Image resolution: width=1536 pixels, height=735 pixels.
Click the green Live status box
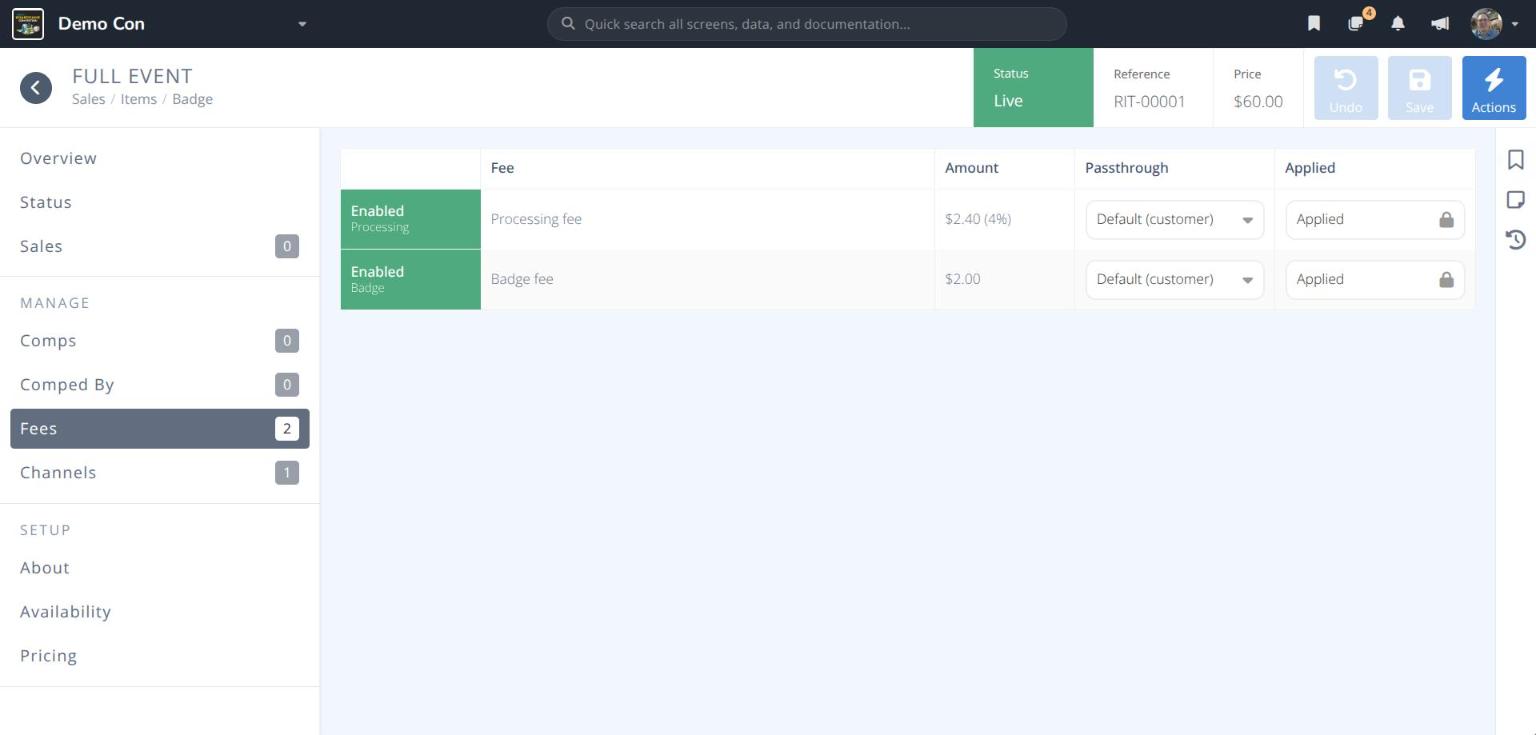coord(1033,88)
